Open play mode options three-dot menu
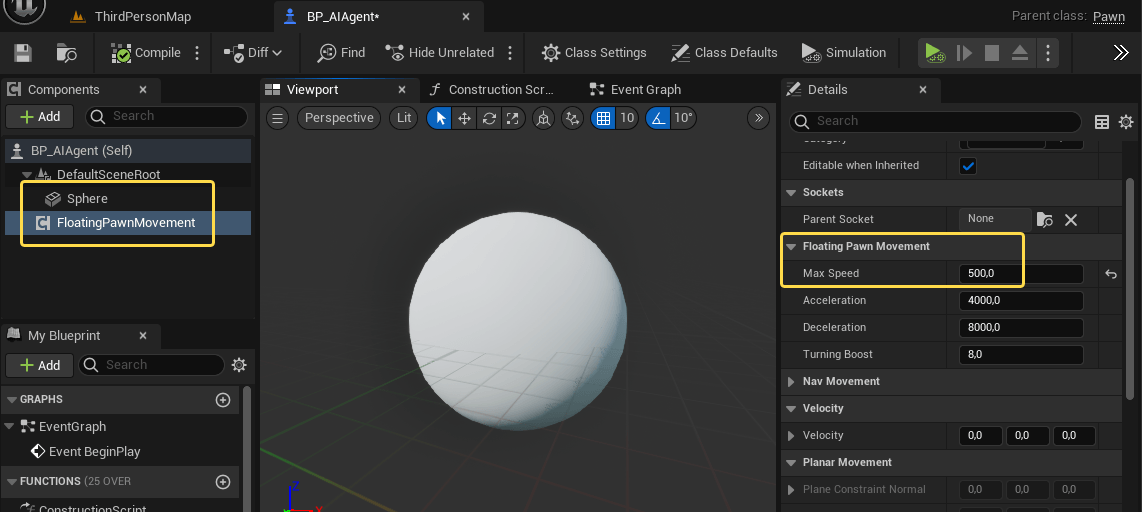Screen dimensions: 1142x512 [x=1047, y=52]
